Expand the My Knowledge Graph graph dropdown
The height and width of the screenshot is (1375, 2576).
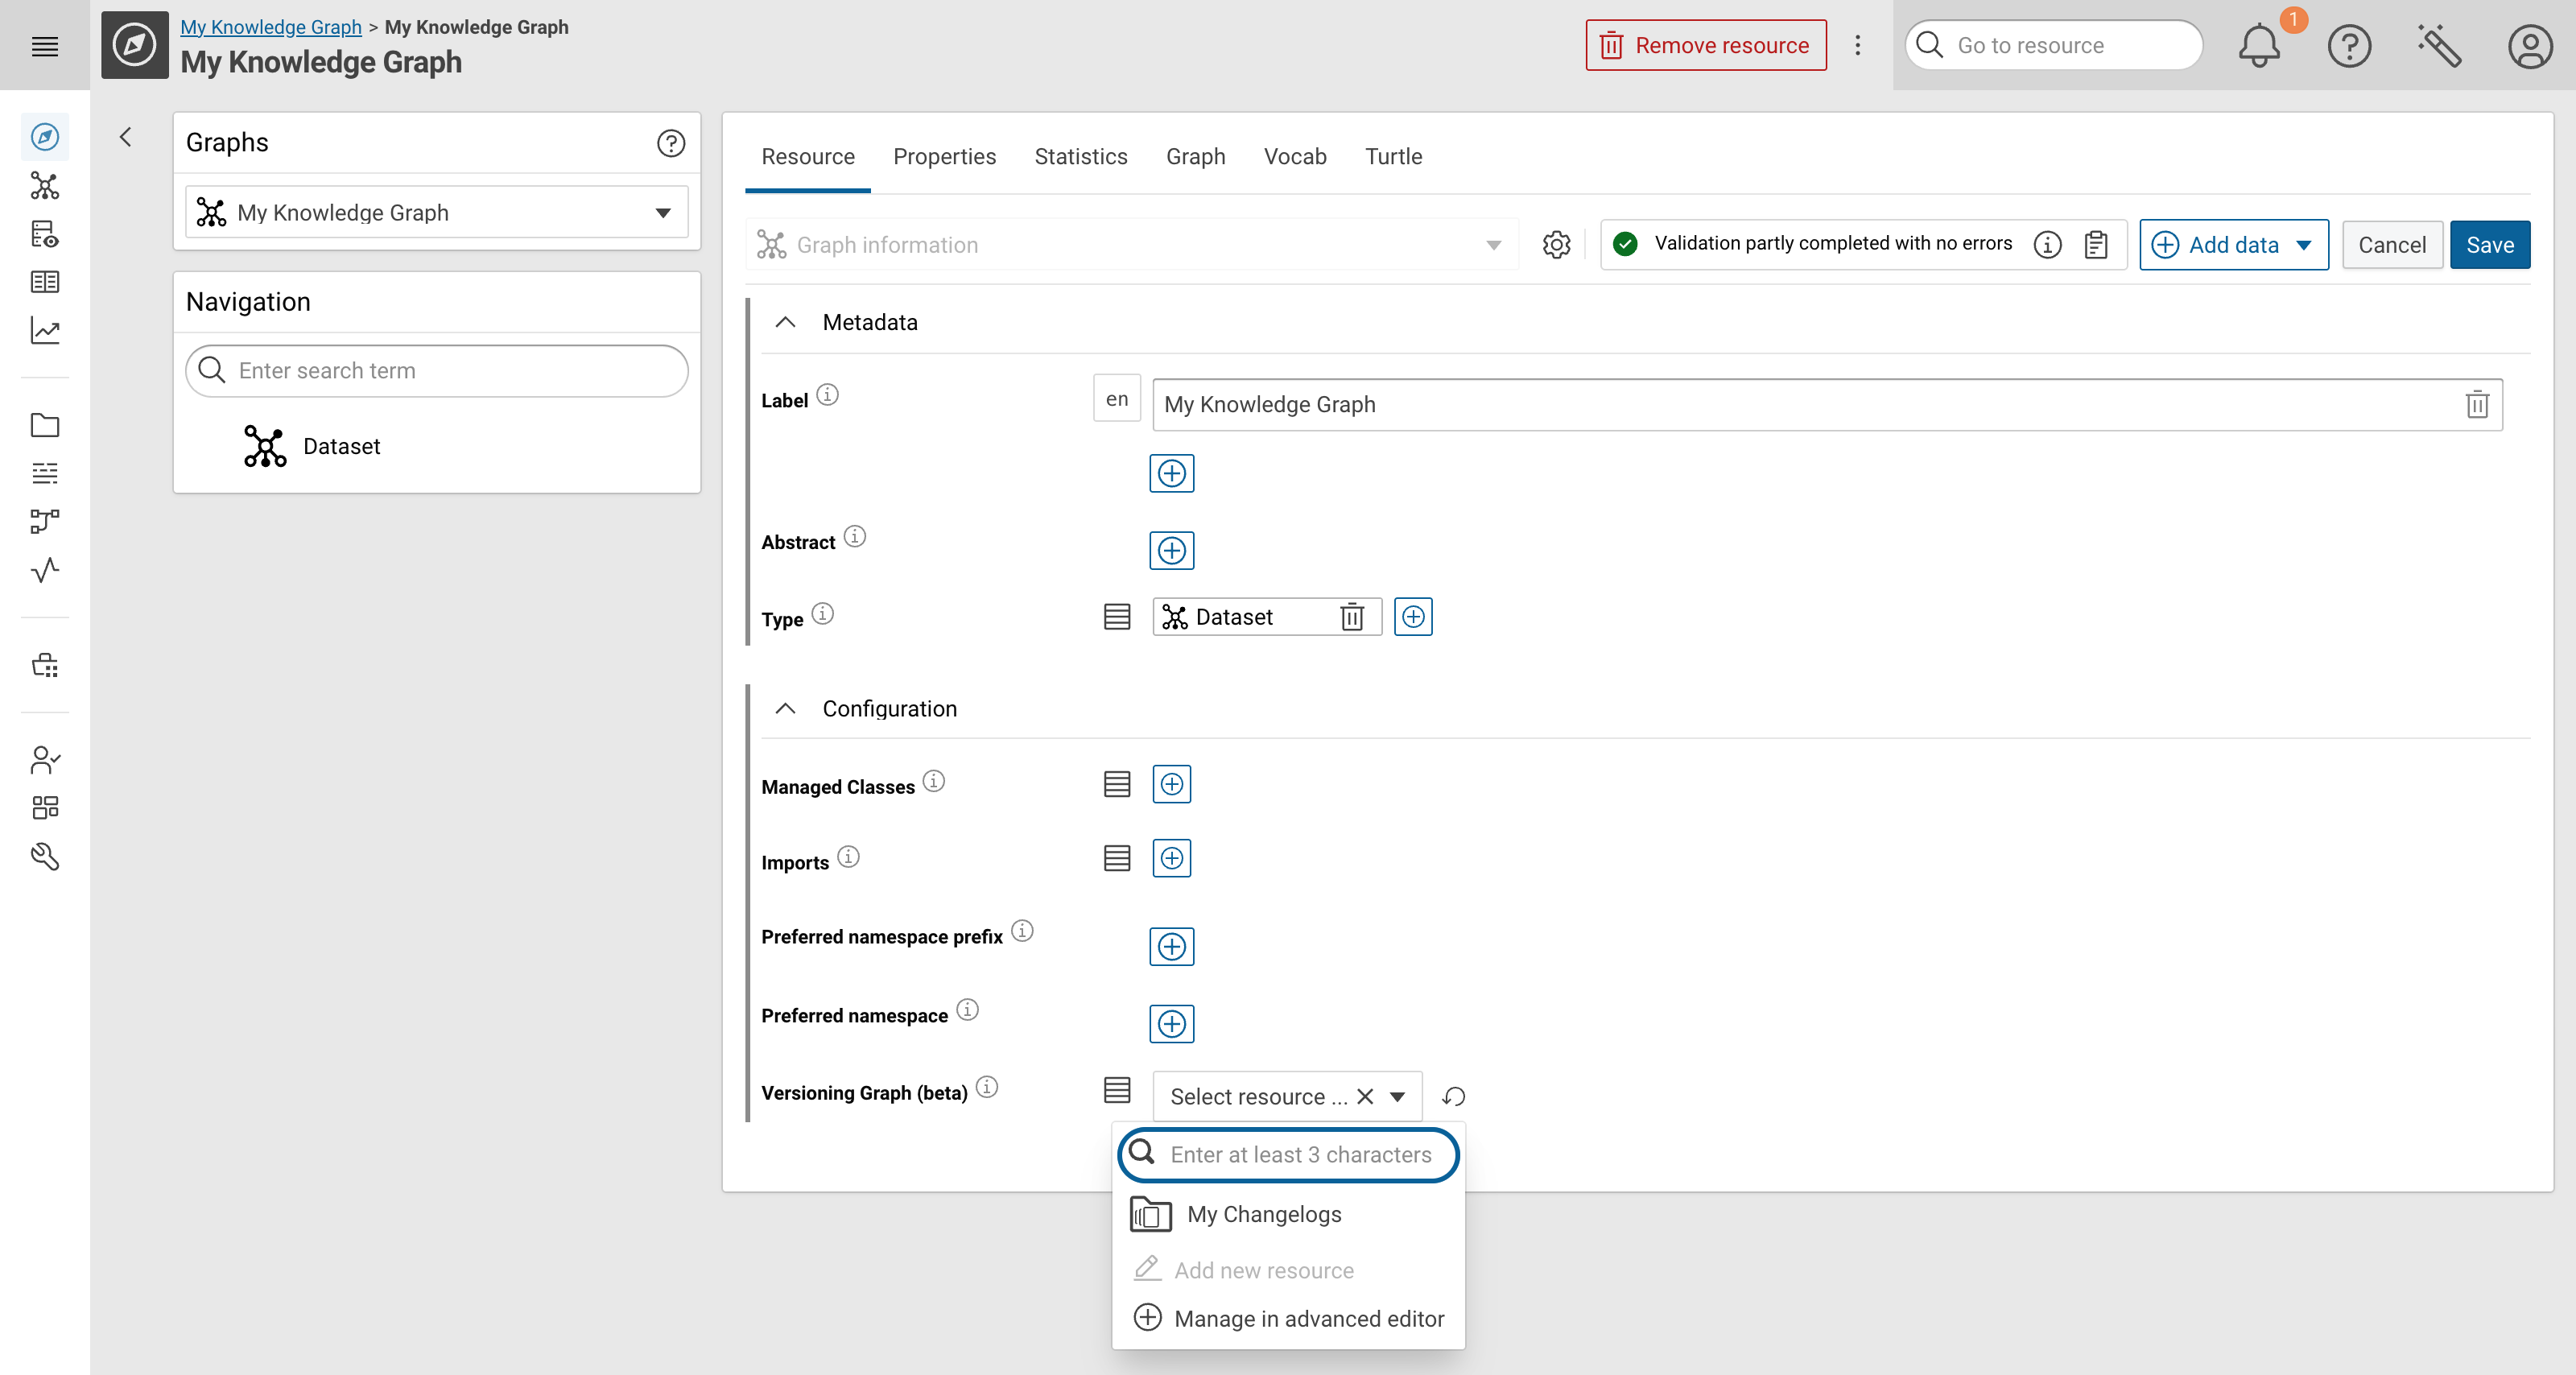[437, 212]
